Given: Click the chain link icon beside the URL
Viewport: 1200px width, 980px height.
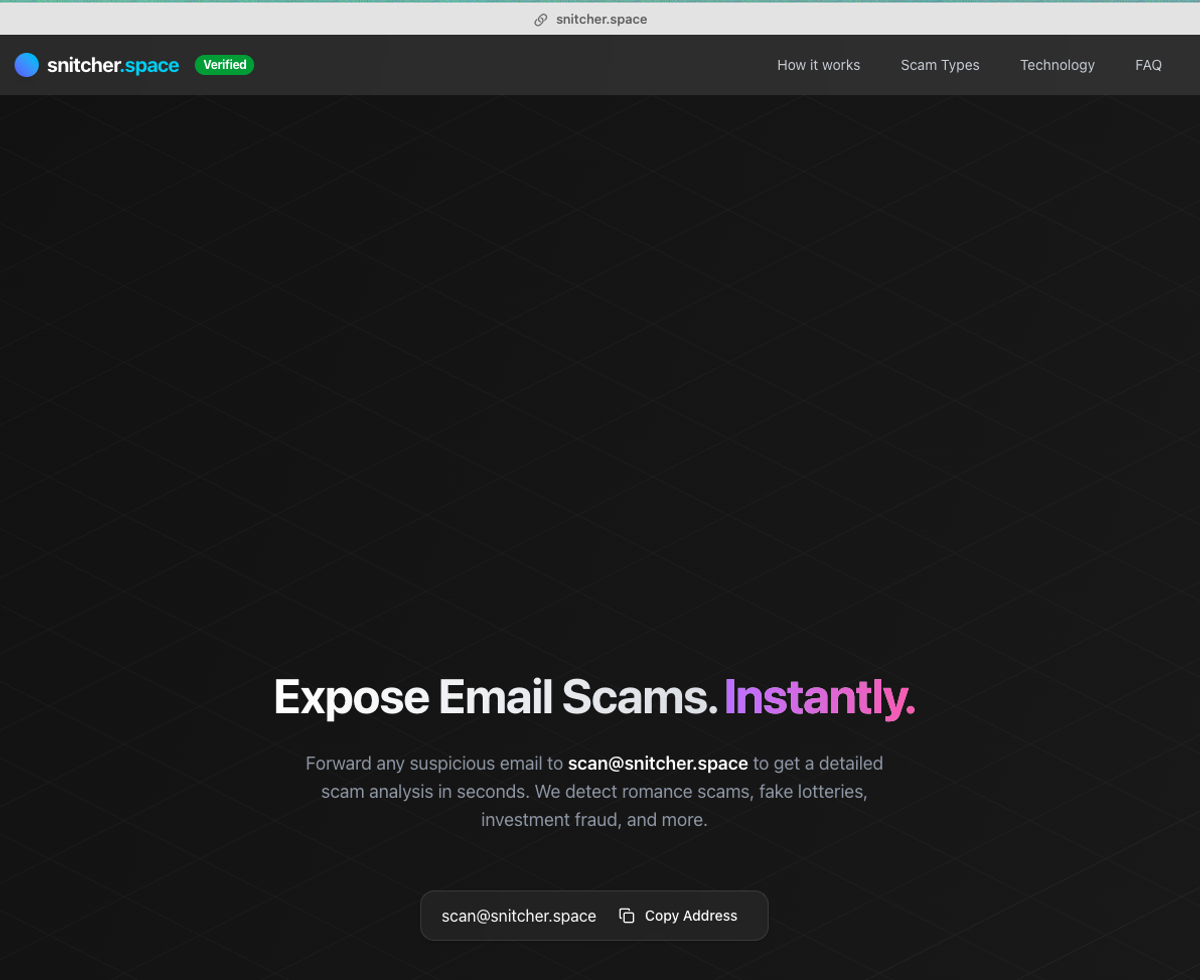Looking at the screenshot, I should pyautogui.click(x=541, y=19).
